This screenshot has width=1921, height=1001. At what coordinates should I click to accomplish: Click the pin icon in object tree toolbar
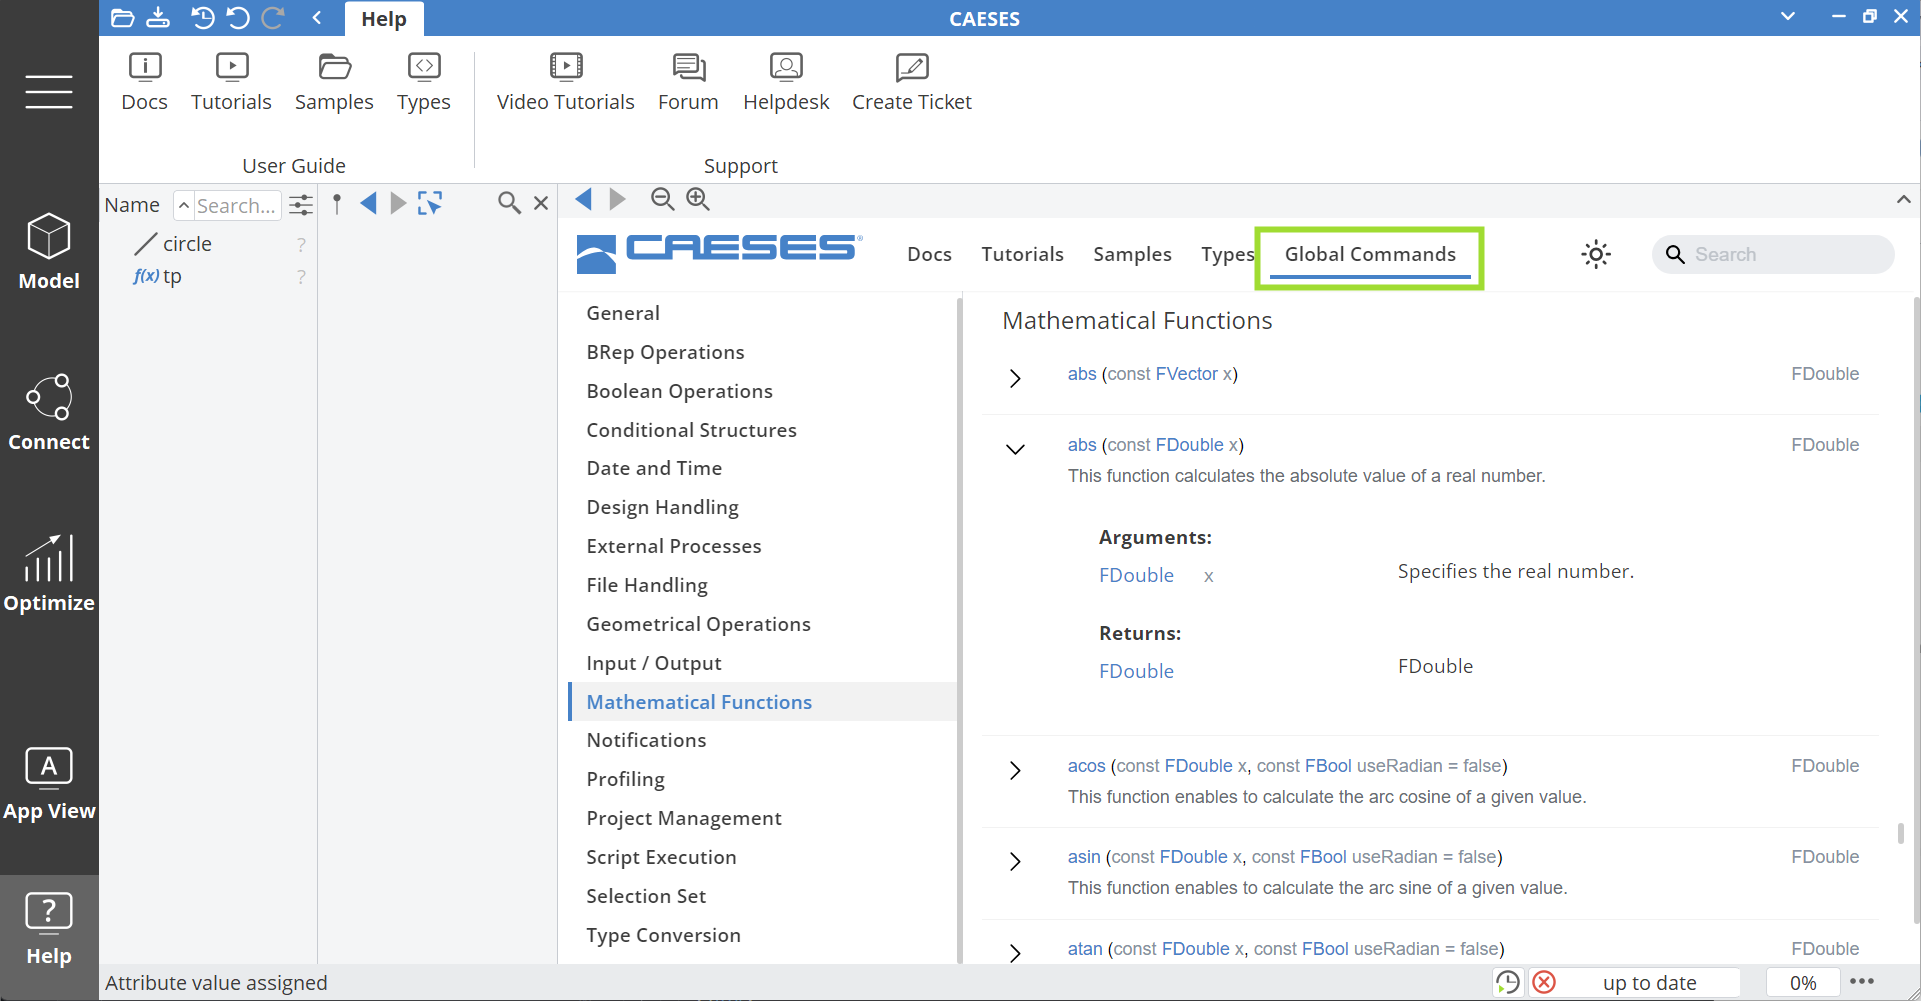337,204
